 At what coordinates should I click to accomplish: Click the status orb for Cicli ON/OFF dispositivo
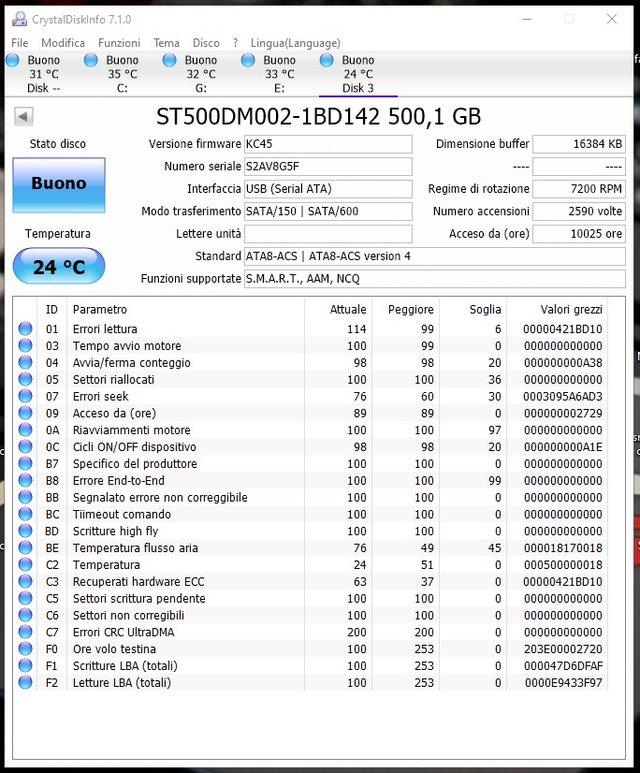(25, 447)
